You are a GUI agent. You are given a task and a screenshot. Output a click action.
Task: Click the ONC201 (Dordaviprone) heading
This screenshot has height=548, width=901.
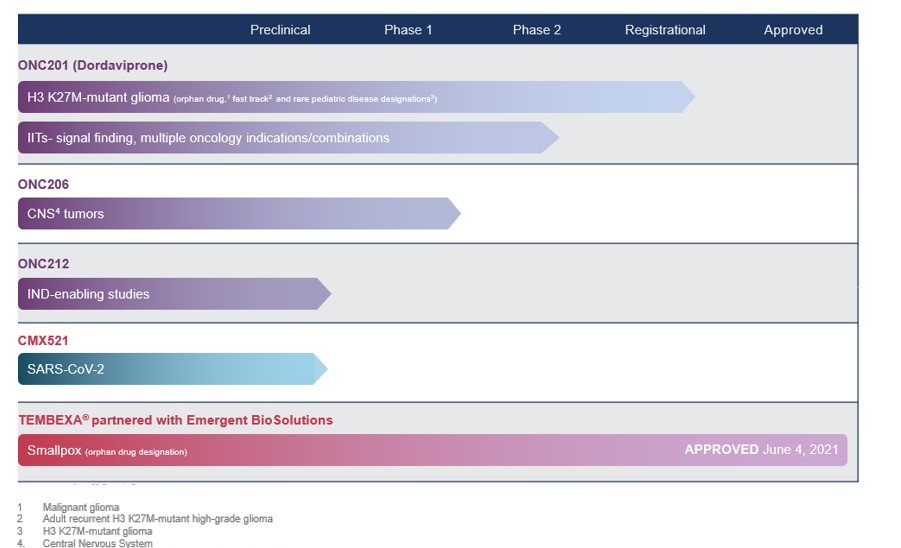[93, 65]
